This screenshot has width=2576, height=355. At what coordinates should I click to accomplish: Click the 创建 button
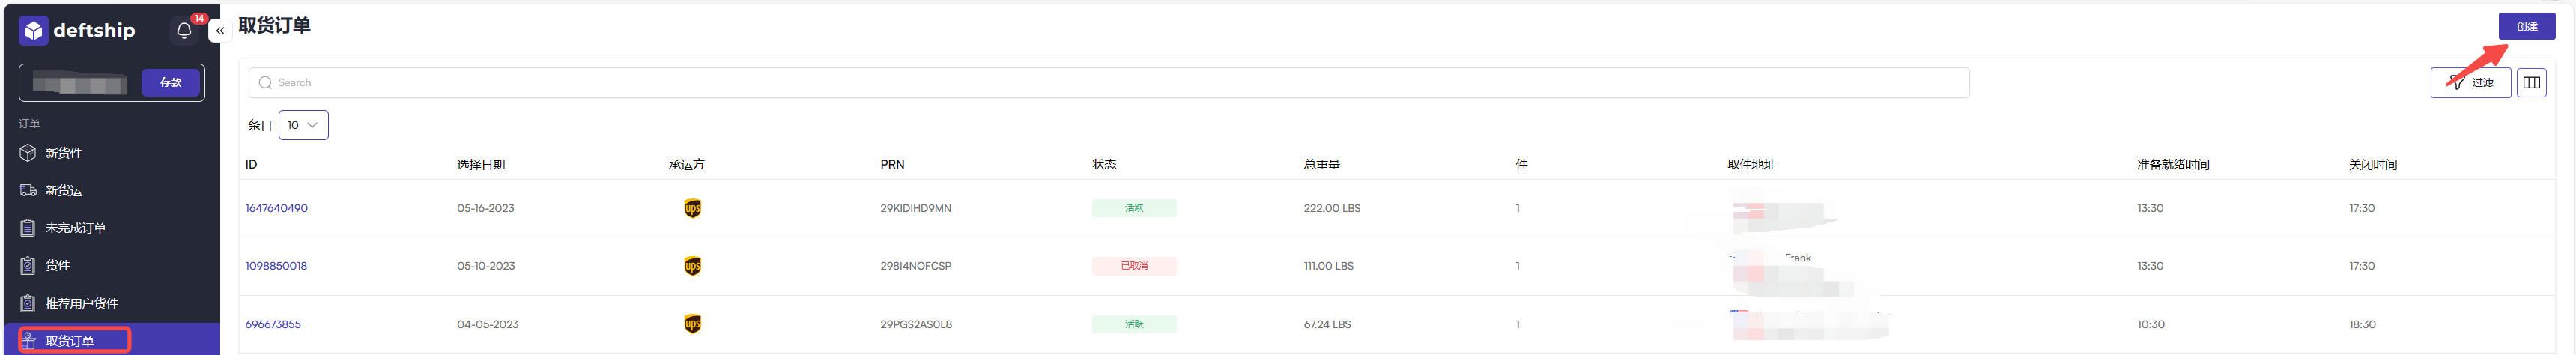pyautogui.click(x=2526, y=26)
